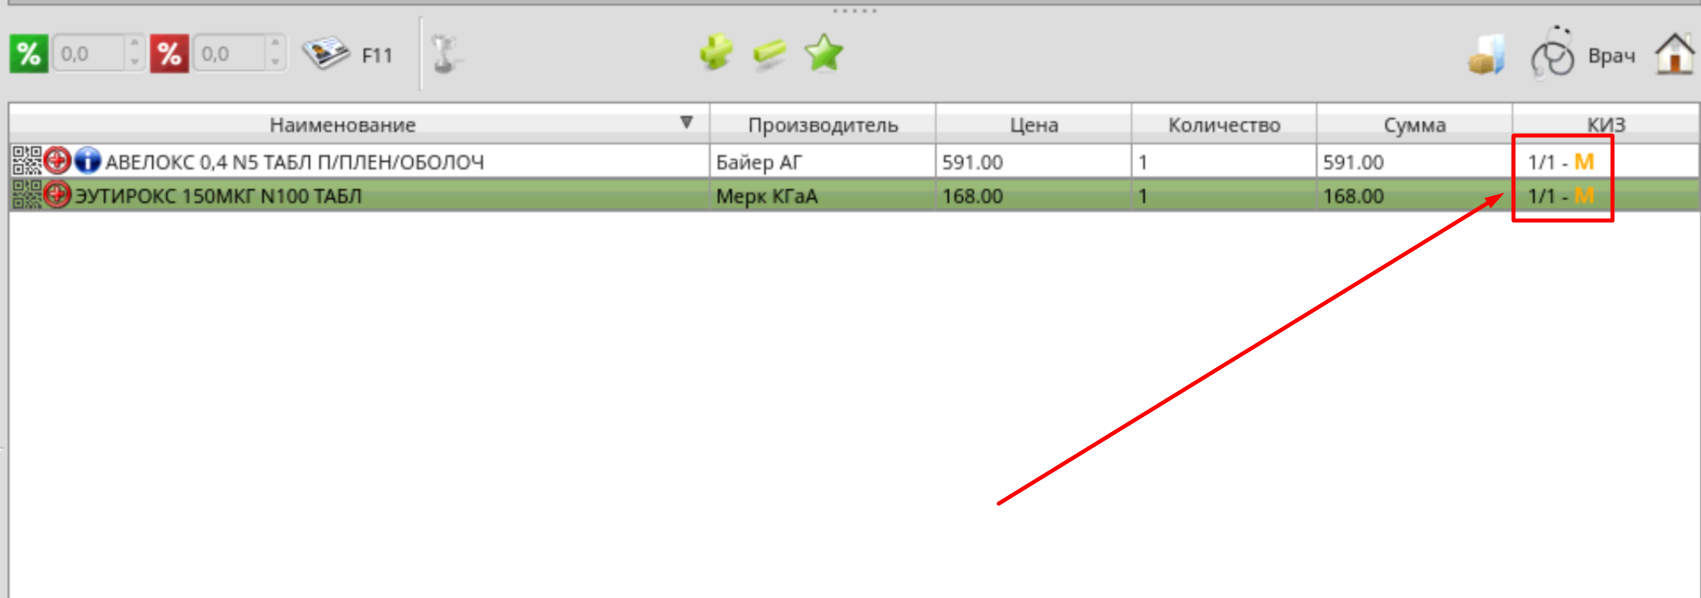Click the Цена column header

click(1033, 124)
